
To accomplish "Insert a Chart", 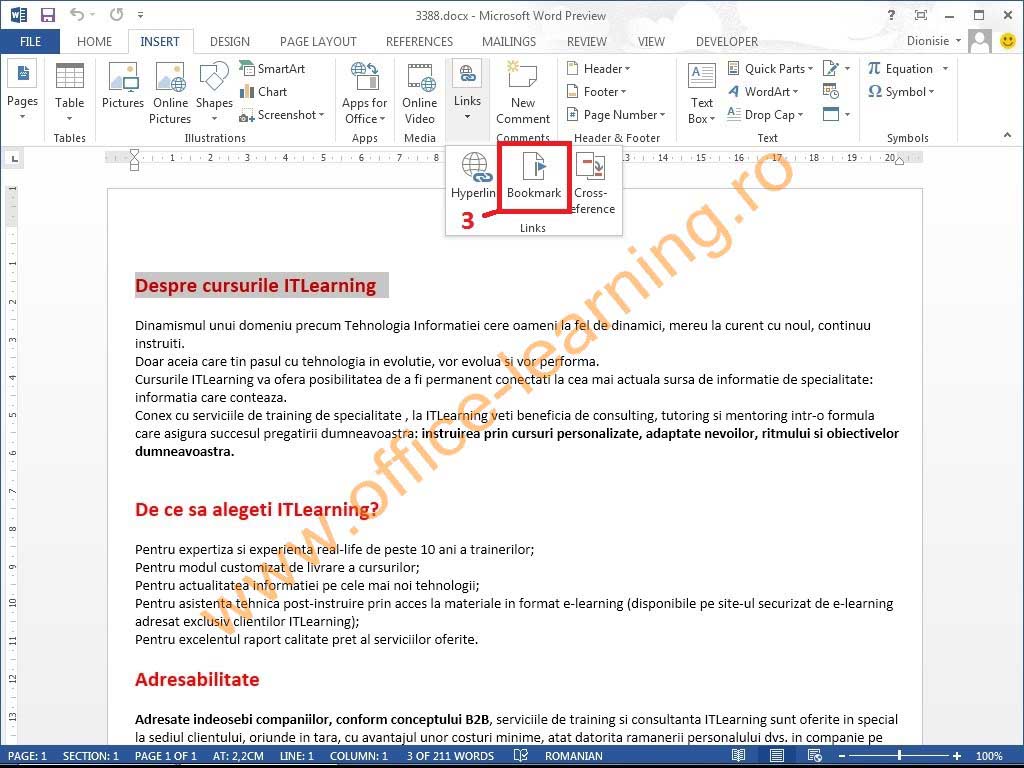I will pyautogui.click(x=264, y=91).
